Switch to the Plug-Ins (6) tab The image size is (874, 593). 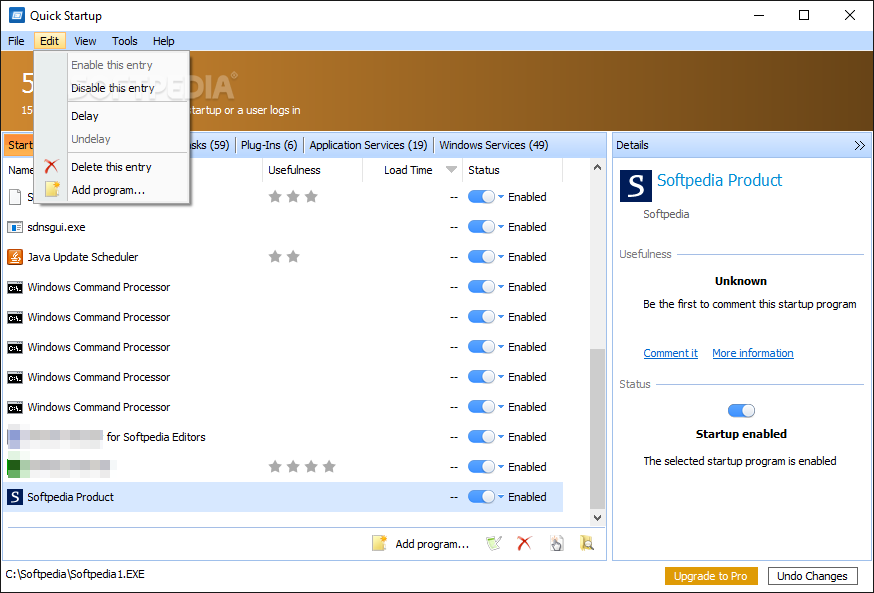click(x=269, y=145)
